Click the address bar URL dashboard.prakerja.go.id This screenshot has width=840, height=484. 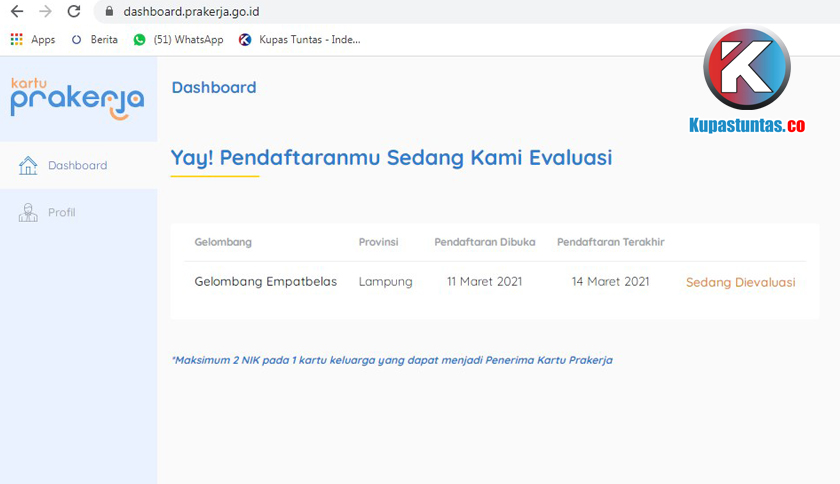pos(191,11)
